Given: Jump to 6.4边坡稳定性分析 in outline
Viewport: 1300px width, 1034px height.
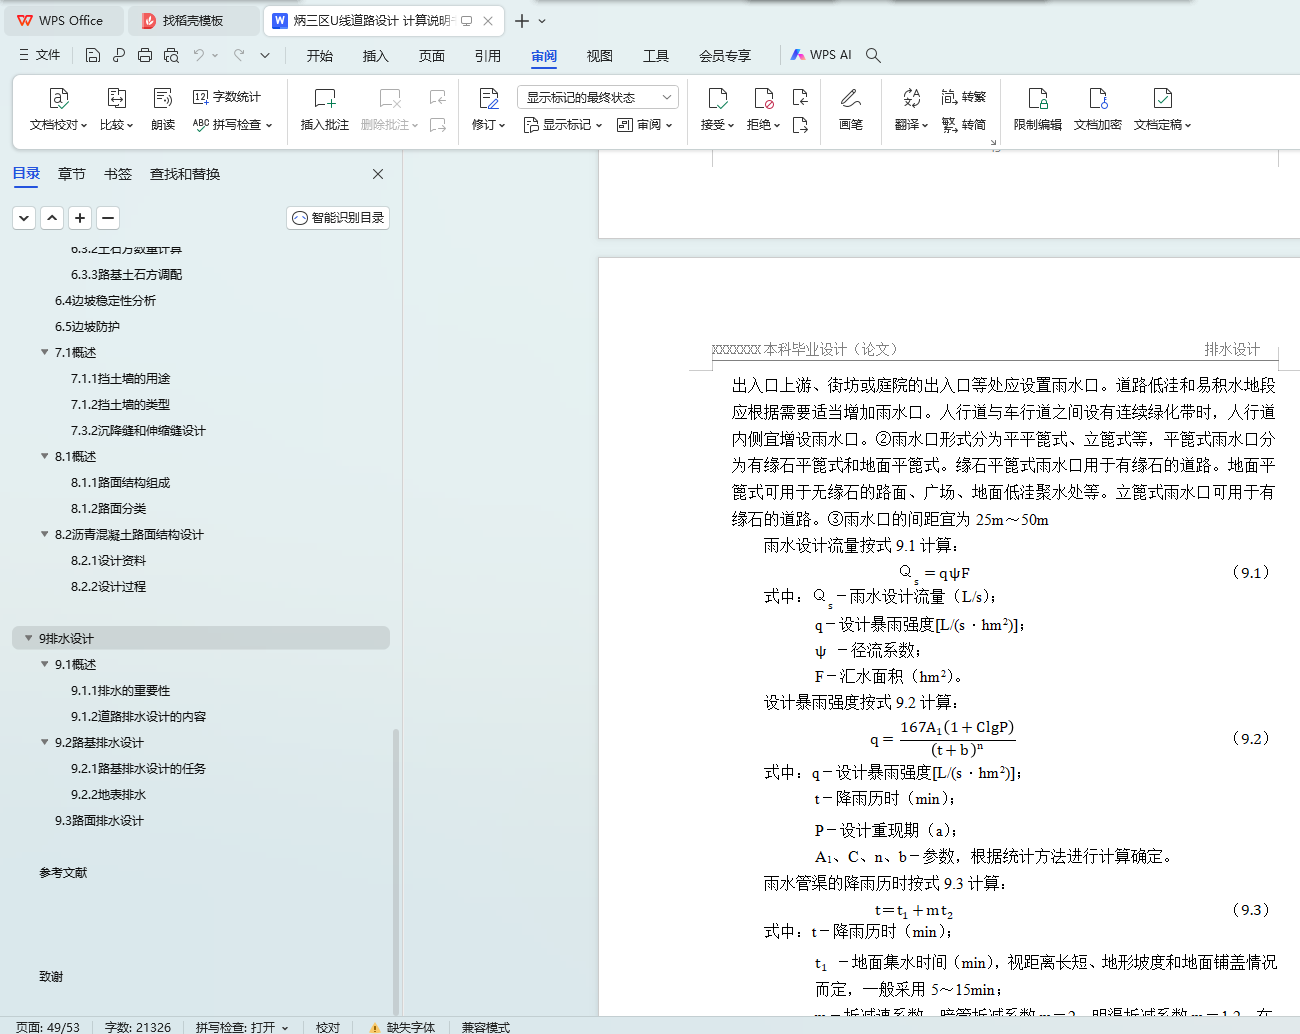Looking at the screenshot, I should (x=105, y=300).
